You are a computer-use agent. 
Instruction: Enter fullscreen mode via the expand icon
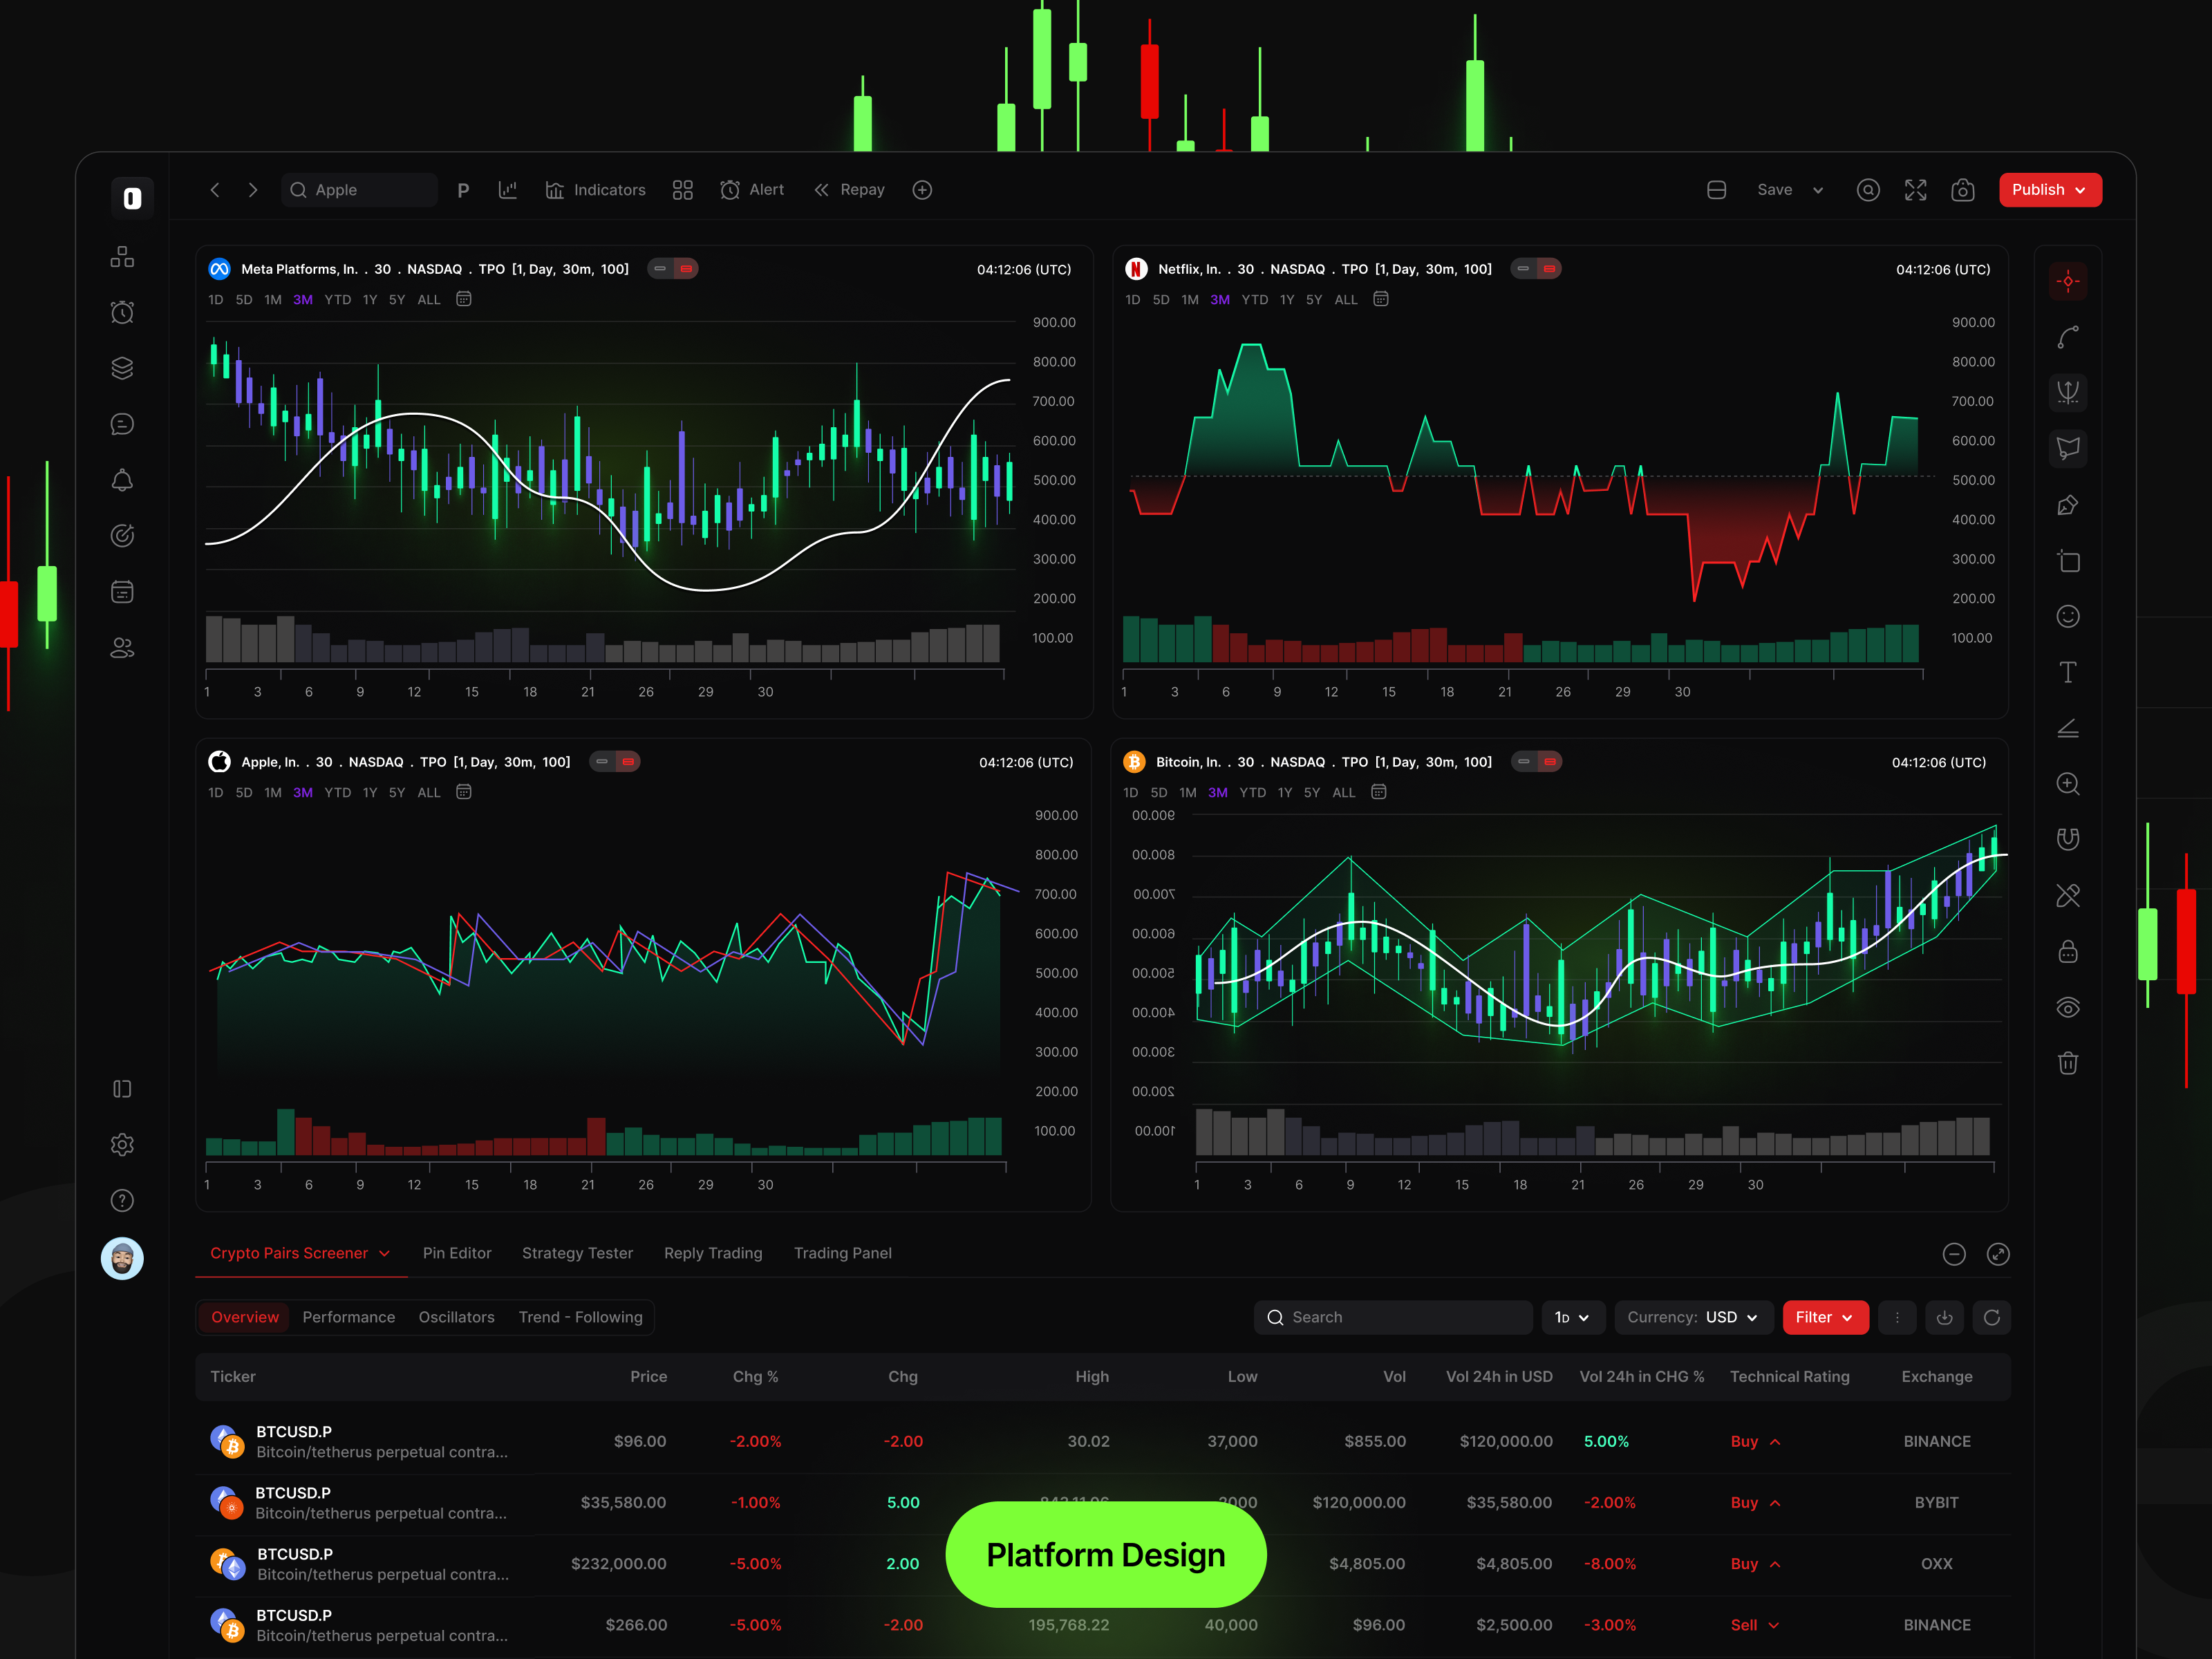pos(1916,190)
